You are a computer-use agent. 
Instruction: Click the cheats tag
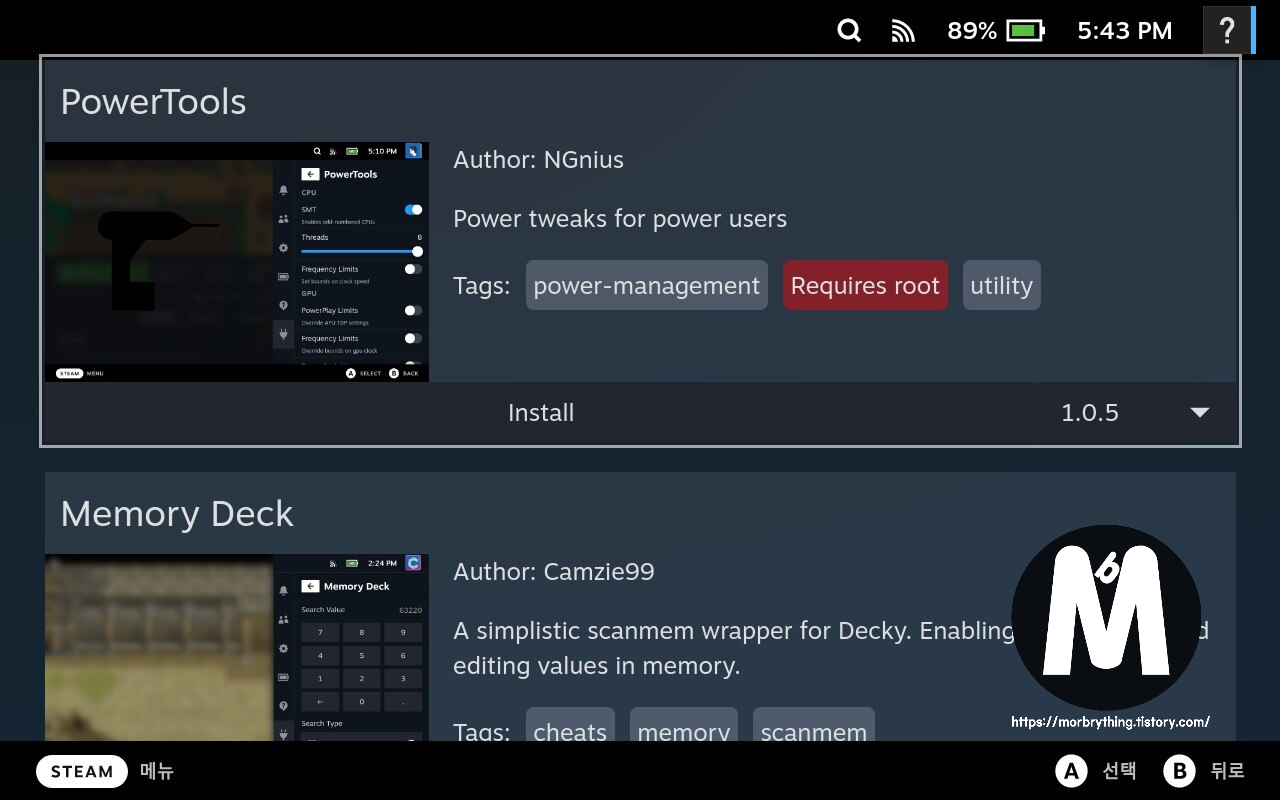click(570, 726)
